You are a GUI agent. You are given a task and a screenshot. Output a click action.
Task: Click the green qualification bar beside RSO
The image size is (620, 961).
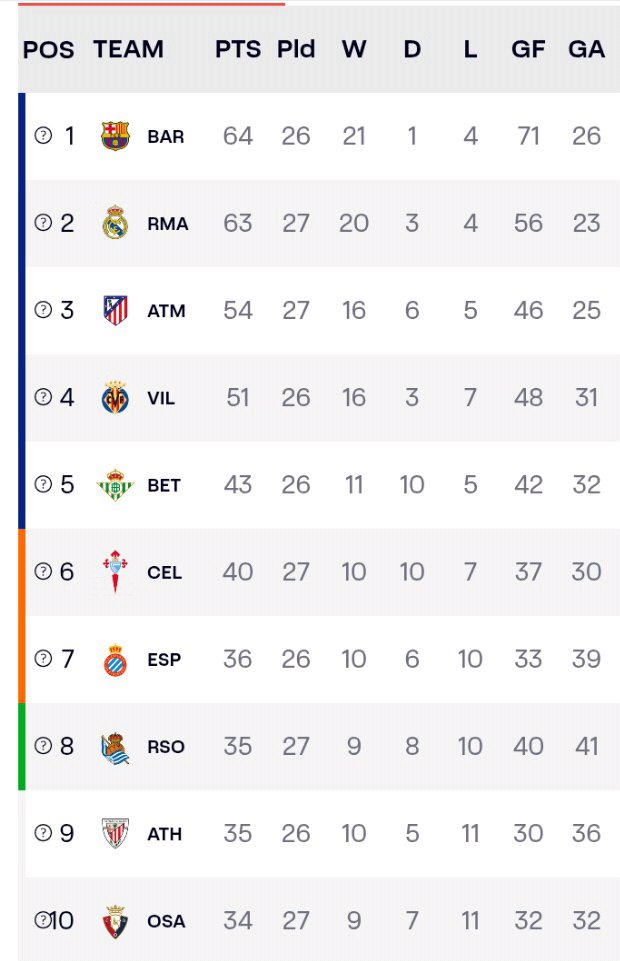21,747
